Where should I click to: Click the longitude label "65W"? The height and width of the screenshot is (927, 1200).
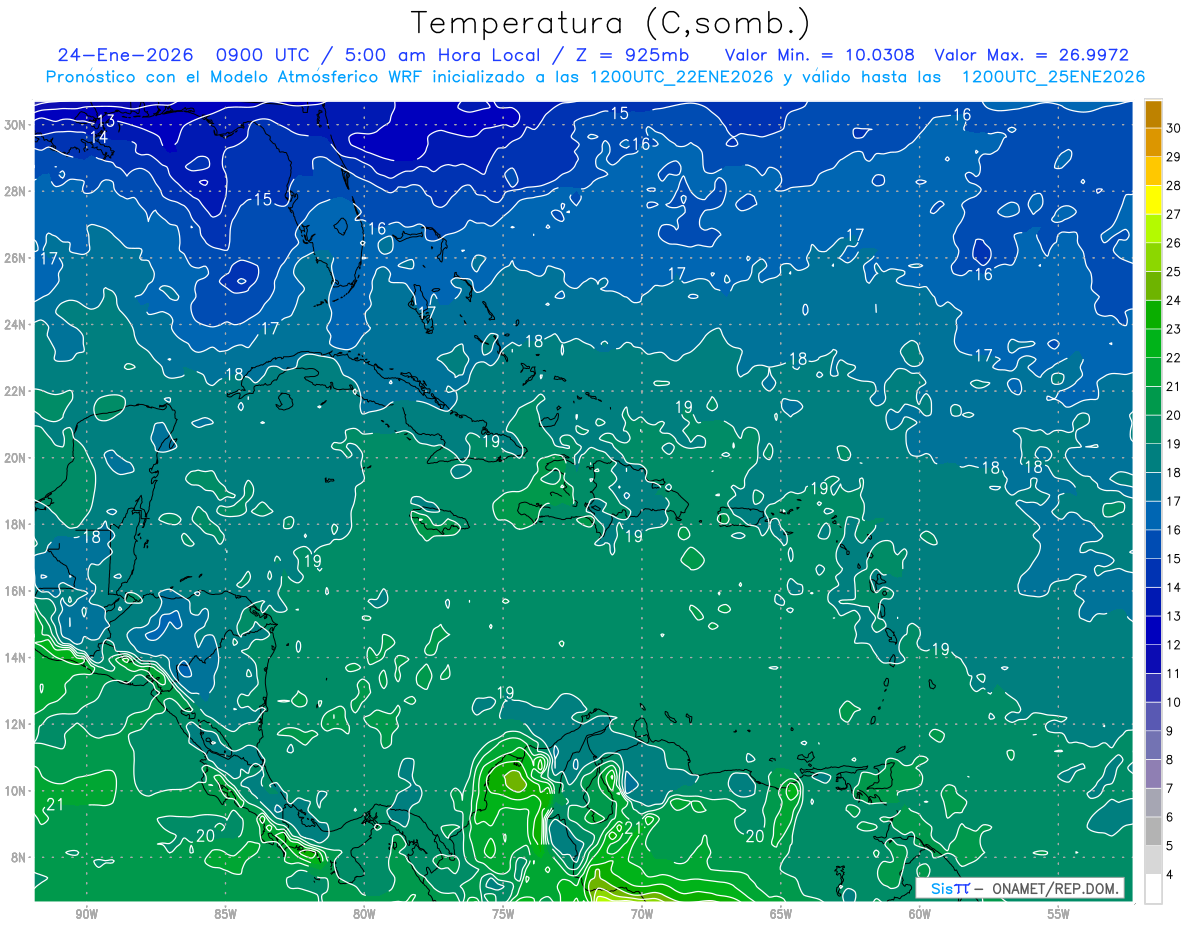(x=781, y=915)
